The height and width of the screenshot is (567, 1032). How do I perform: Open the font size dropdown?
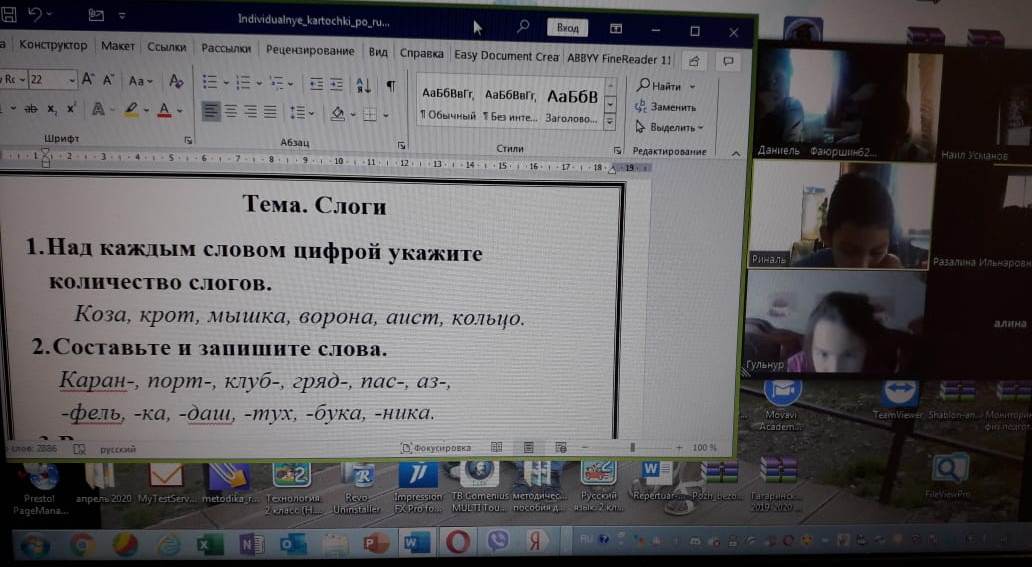pos(72,80)
